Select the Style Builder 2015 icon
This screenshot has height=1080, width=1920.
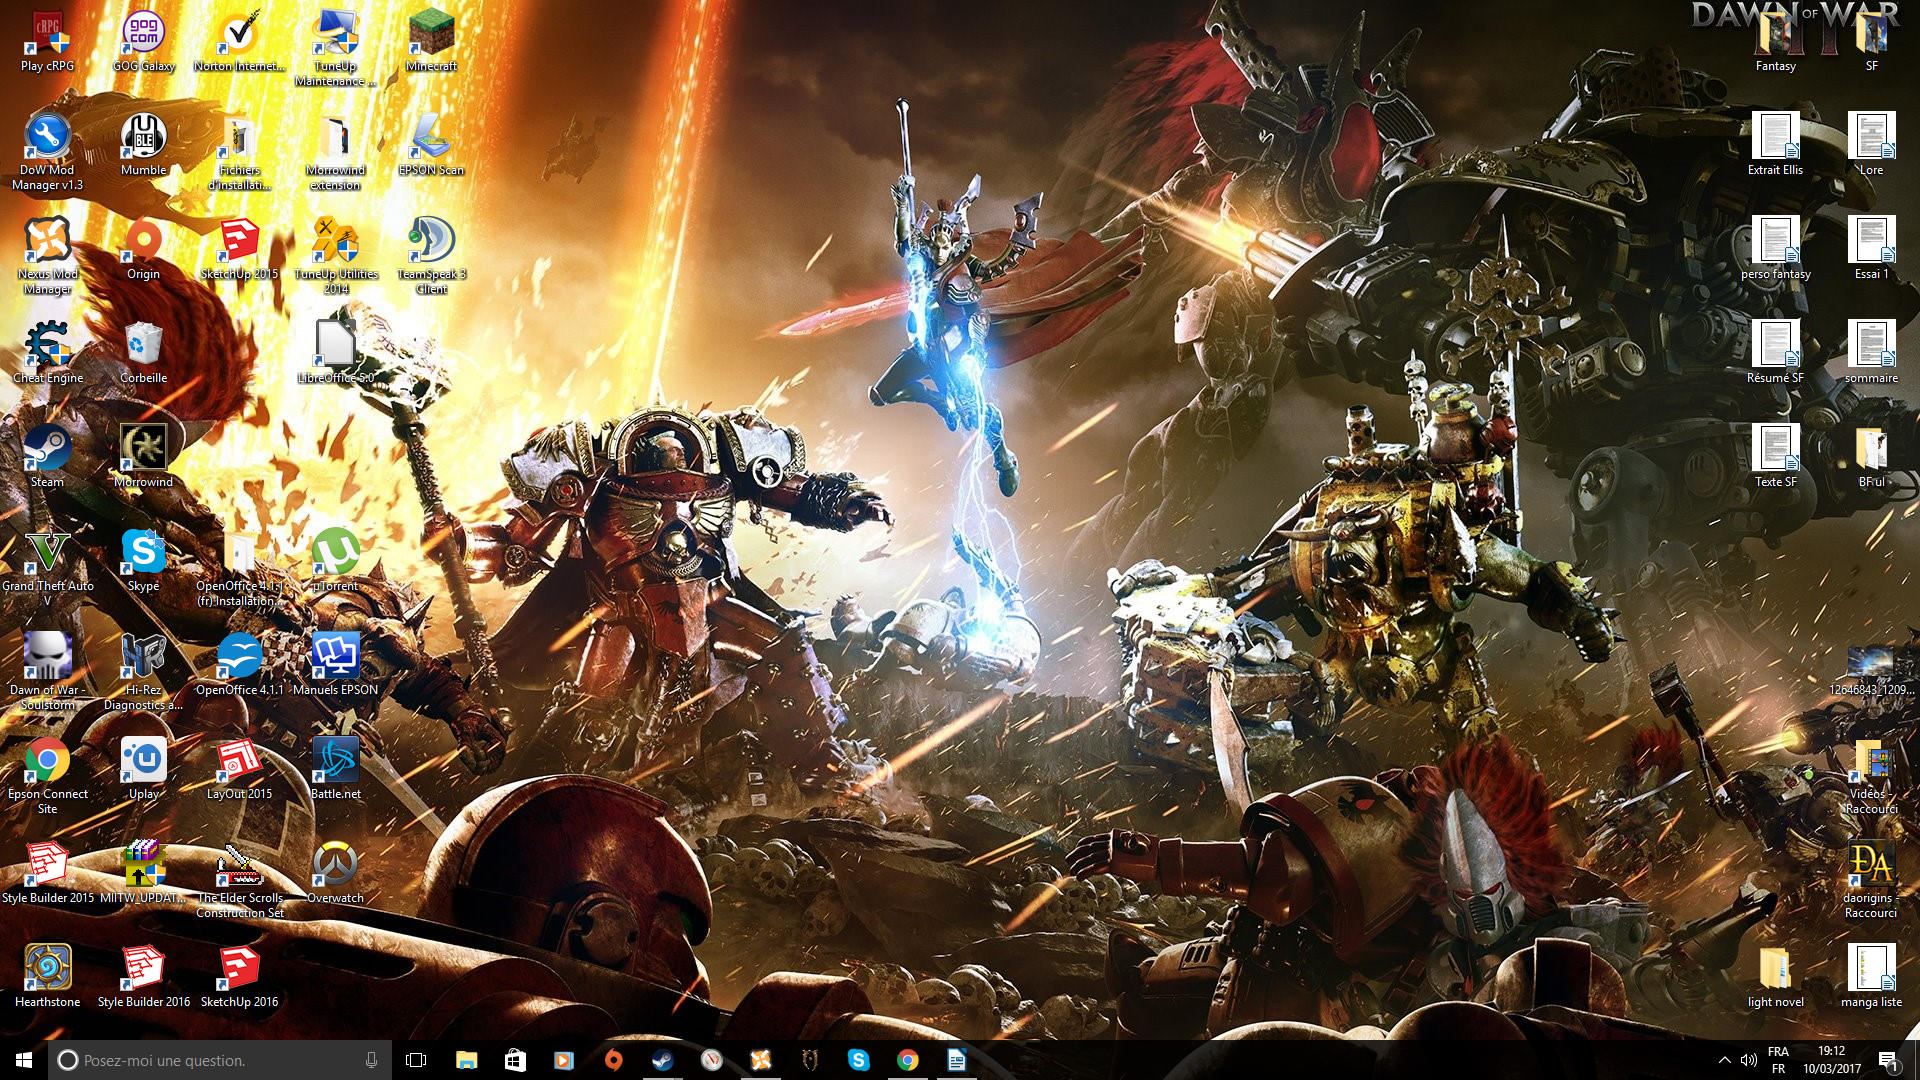click(x=47, y=873)
